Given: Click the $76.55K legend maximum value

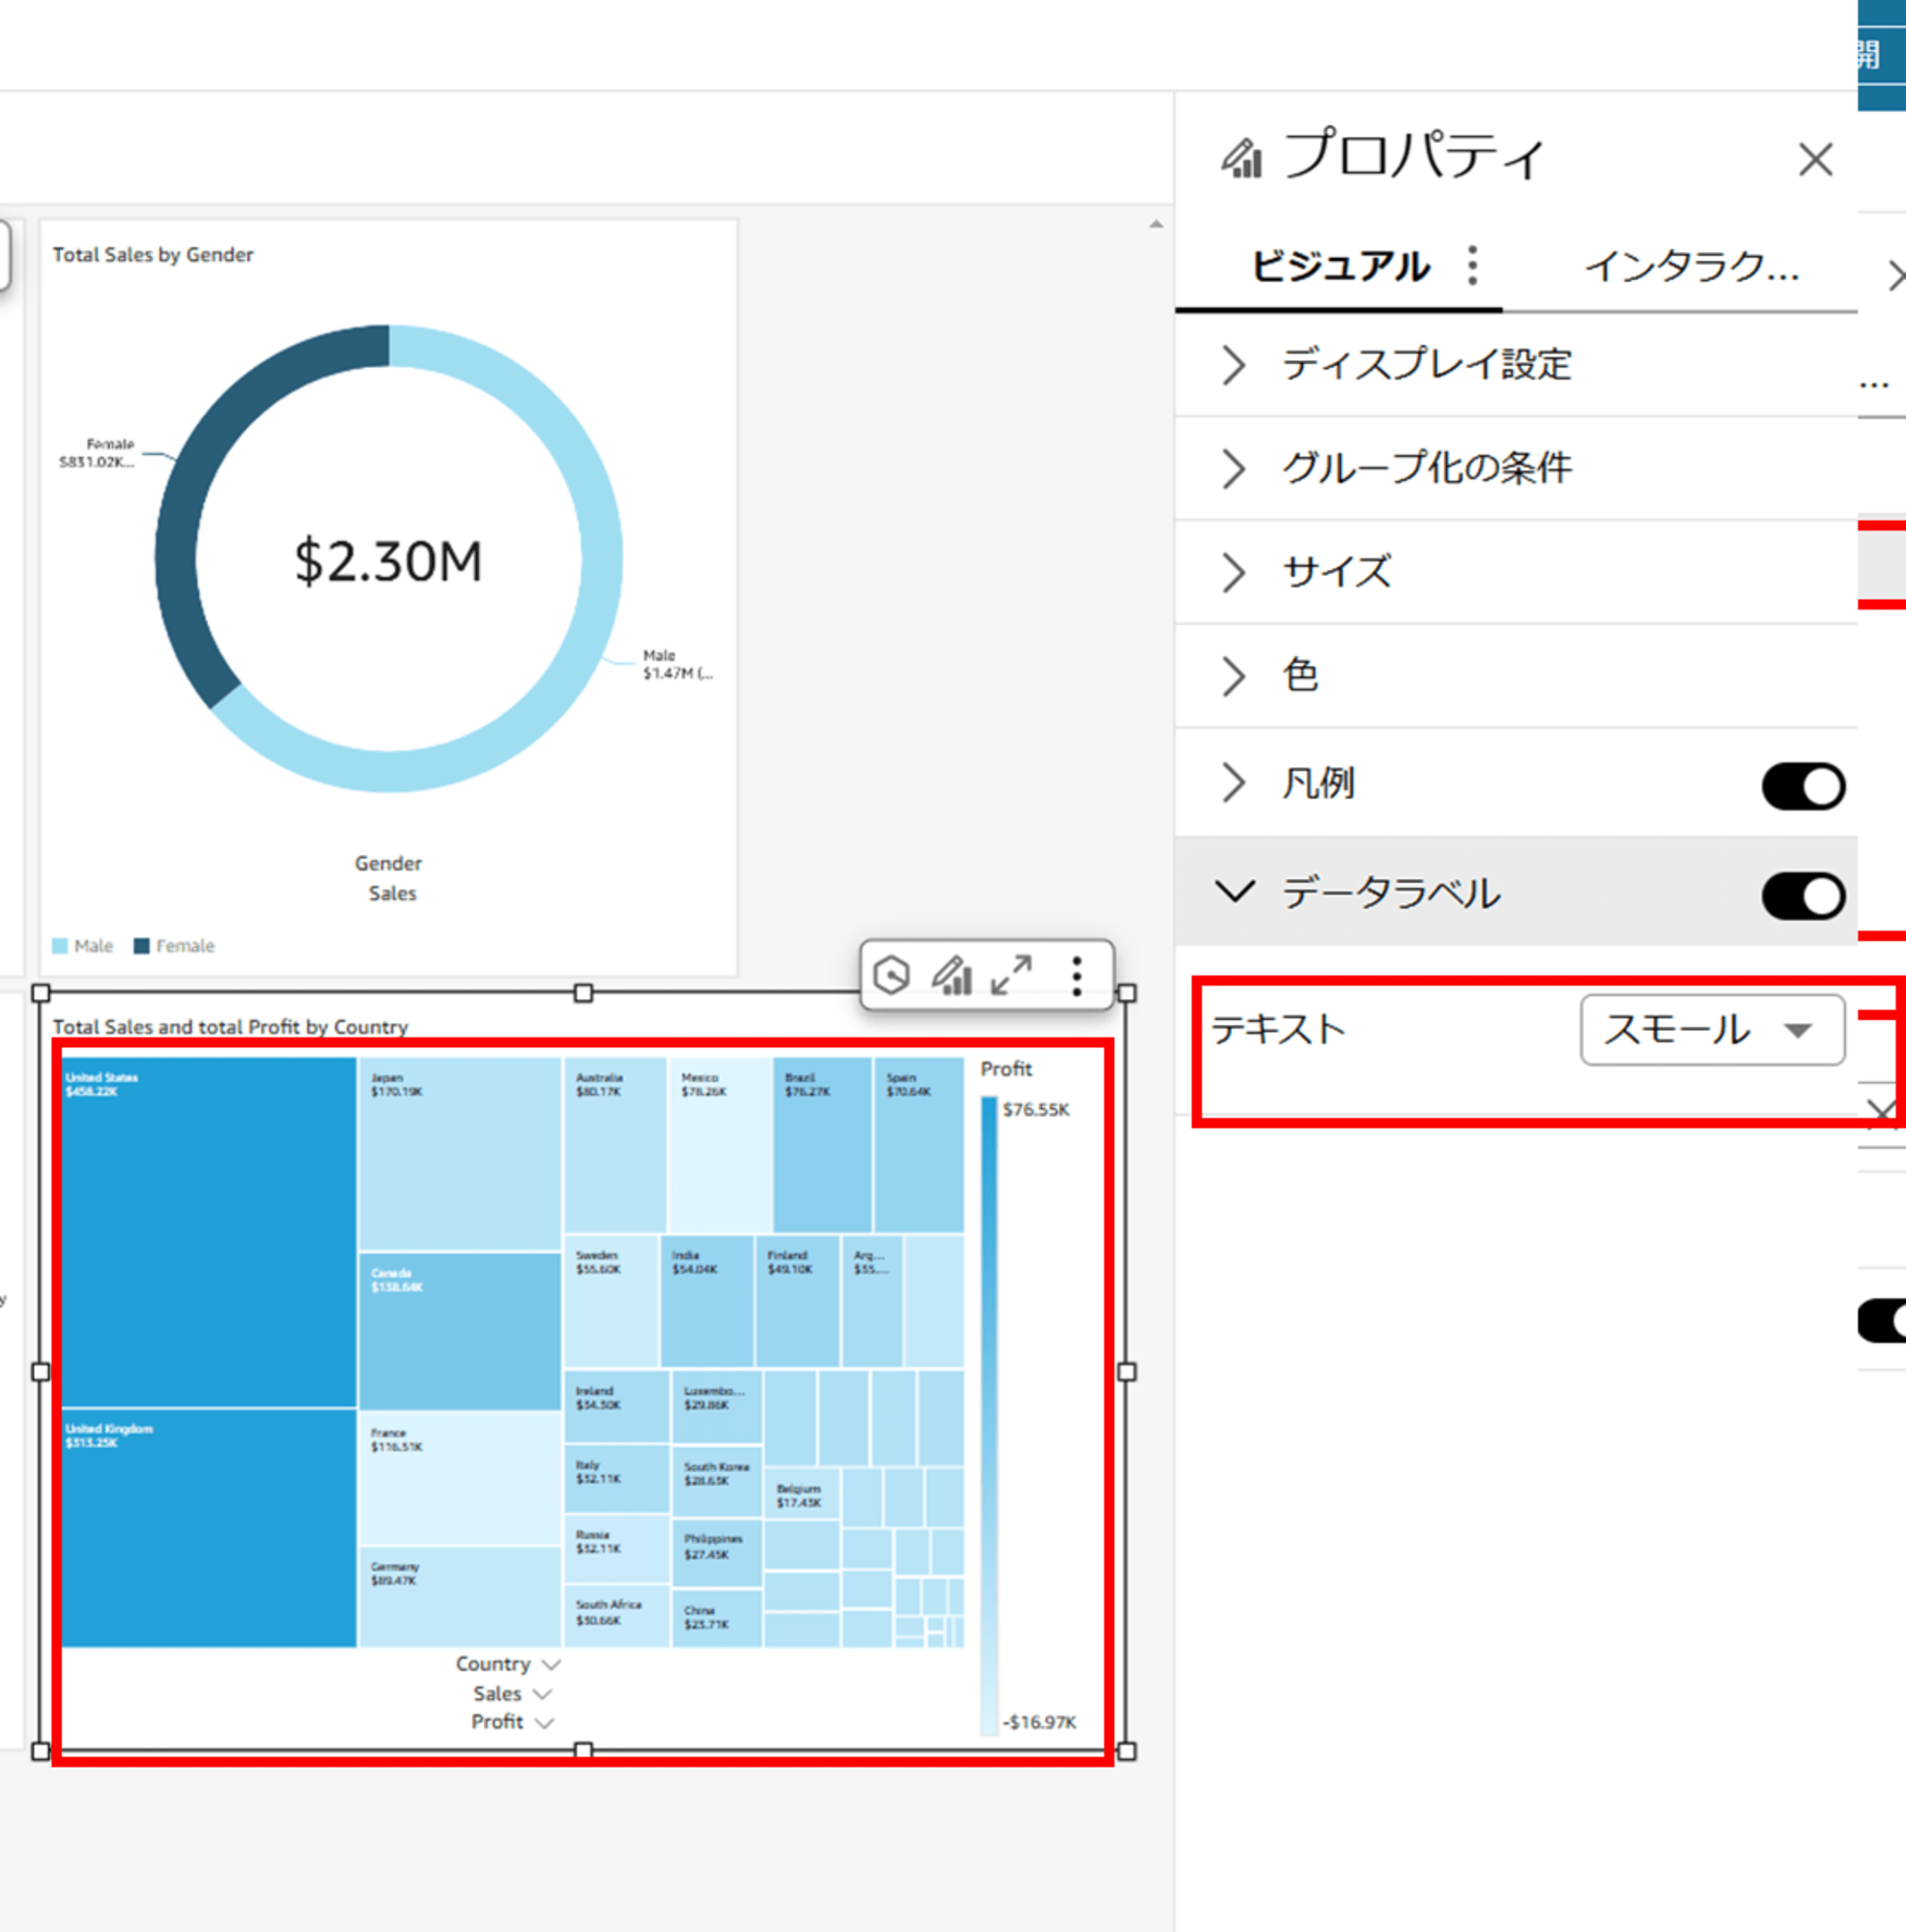Looking at the screenshot, I should tap(1036, 1110).
